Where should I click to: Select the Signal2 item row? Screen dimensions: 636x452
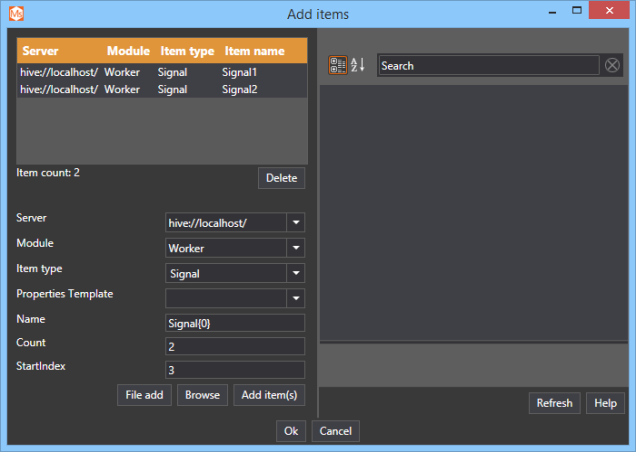[x=161, y=89]
